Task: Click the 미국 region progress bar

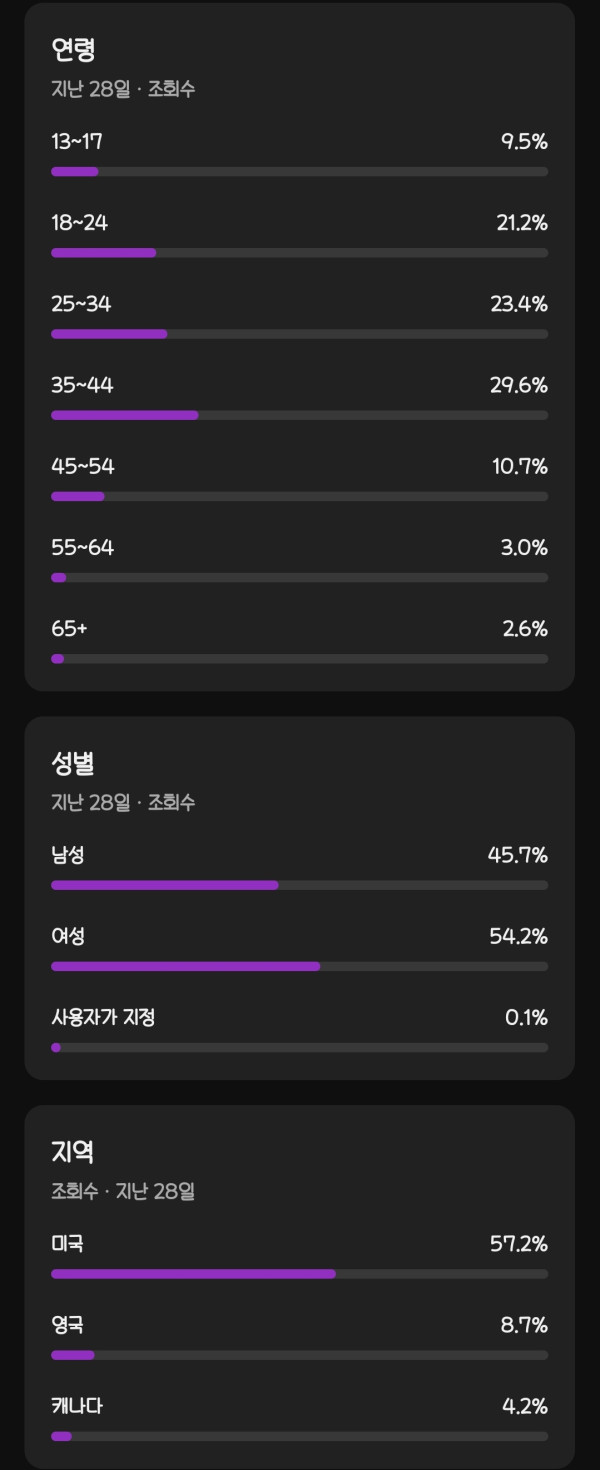Action: click(x=299, y=1274)
